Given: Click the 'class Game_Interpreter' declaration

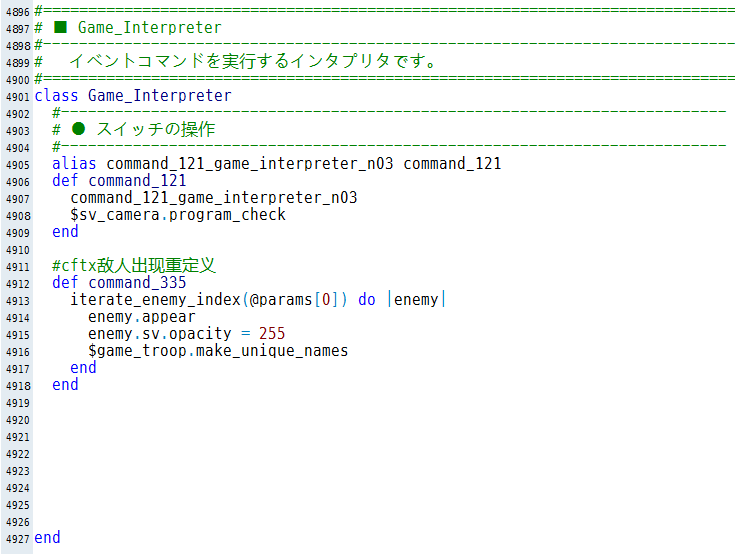Looking at the screenshot, I should (x=133, y=96).
